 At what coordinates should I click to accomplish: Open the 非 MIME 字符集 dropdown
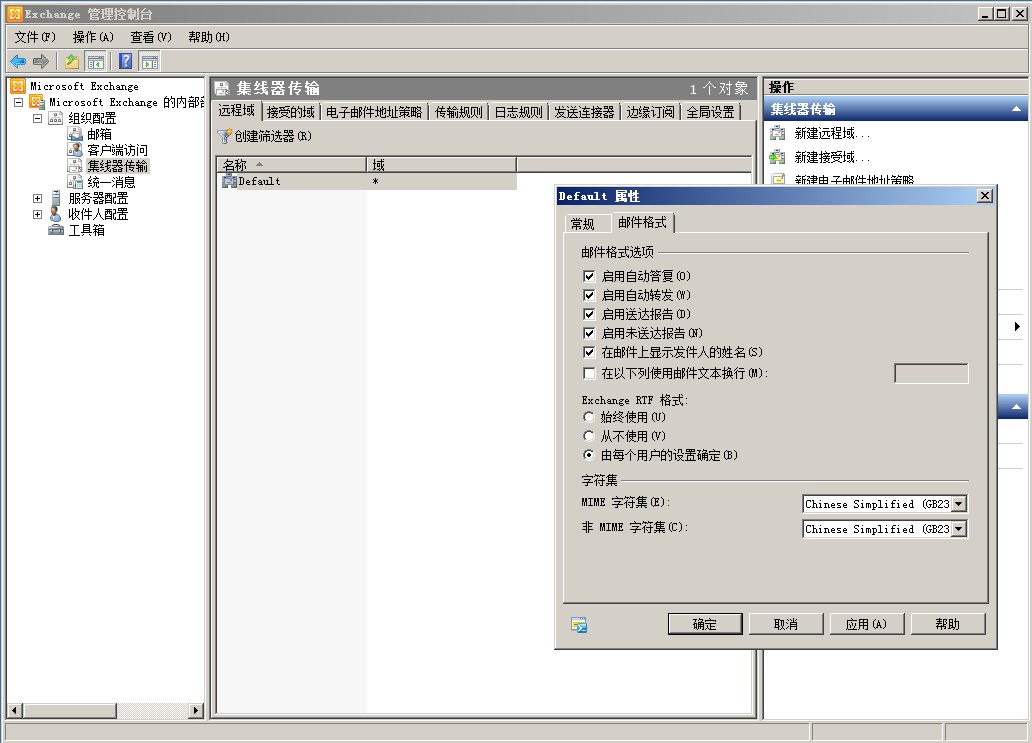point(959,529)
